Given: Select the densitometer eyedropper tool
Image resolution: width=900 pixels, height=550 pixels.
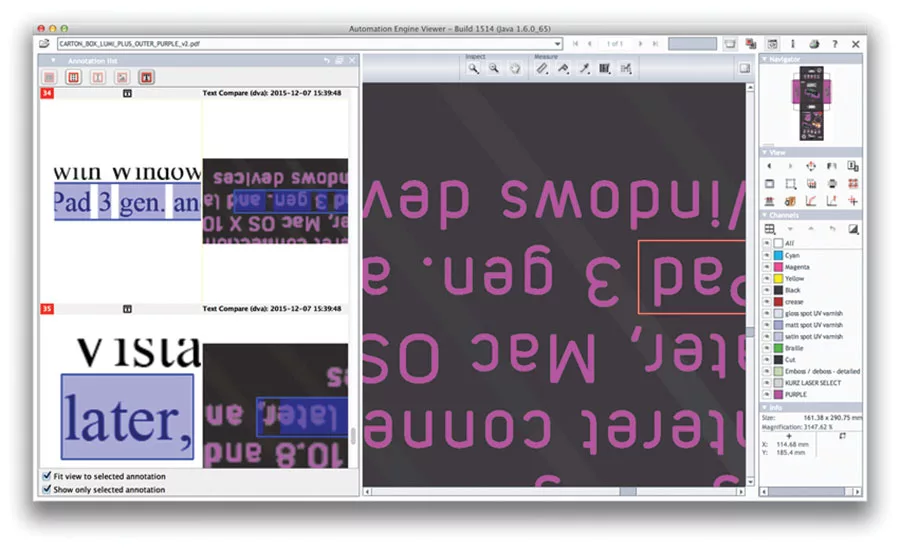Looking at the screenshot, I should point(584,69).
